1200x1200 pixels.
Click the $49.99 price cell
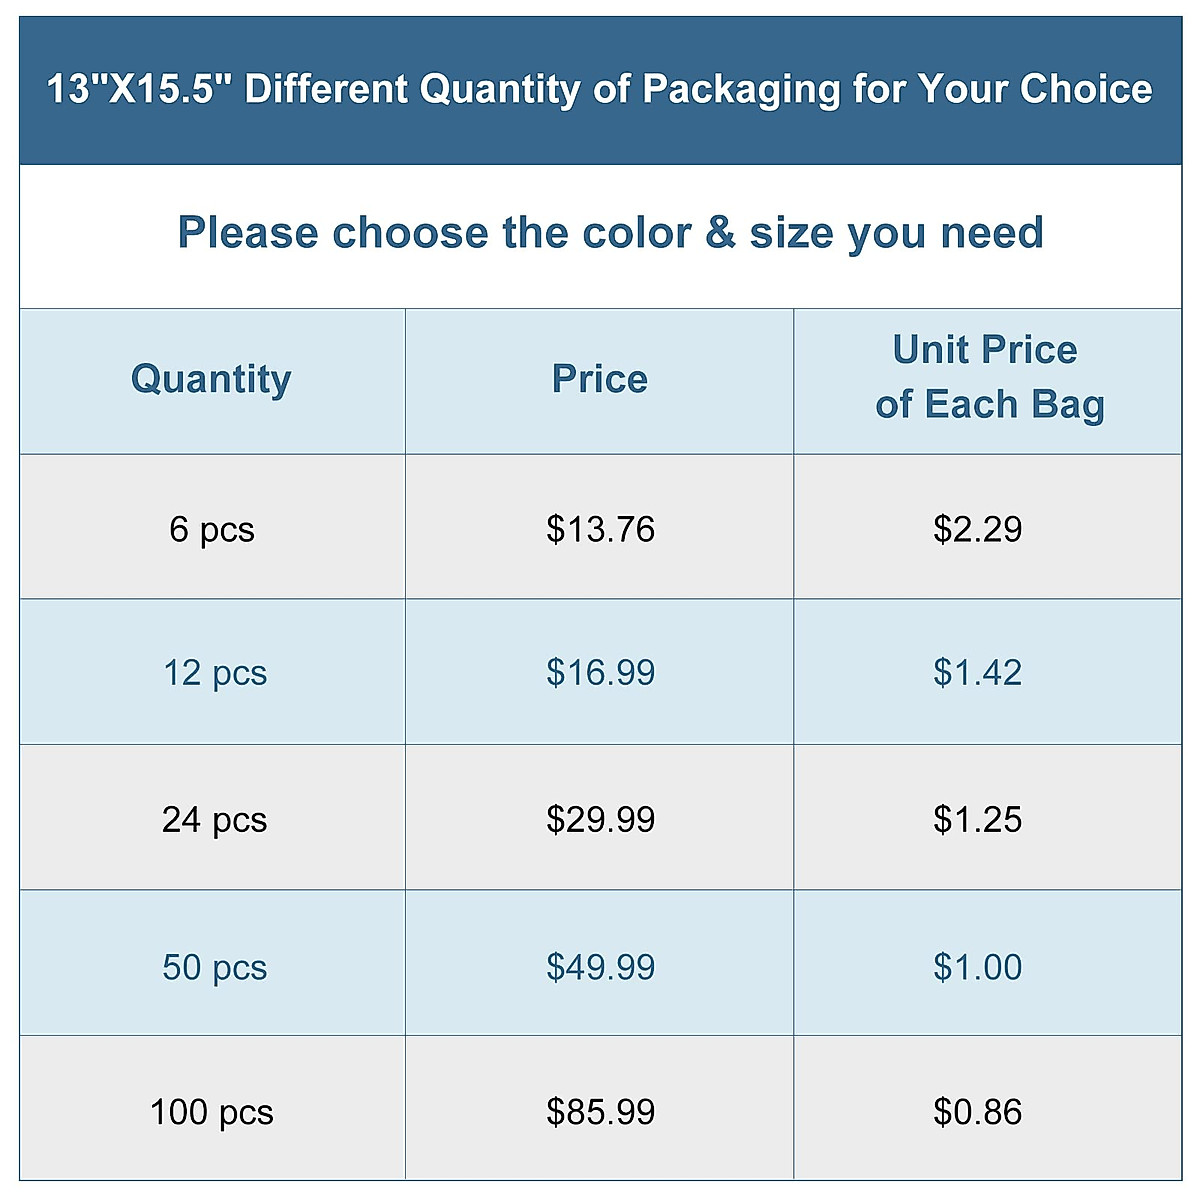point(600,967)
